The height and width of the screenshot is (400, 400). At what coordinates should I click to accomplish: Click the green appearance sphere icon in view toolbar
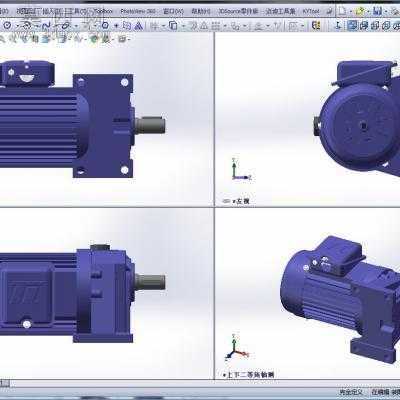[94, 39]
